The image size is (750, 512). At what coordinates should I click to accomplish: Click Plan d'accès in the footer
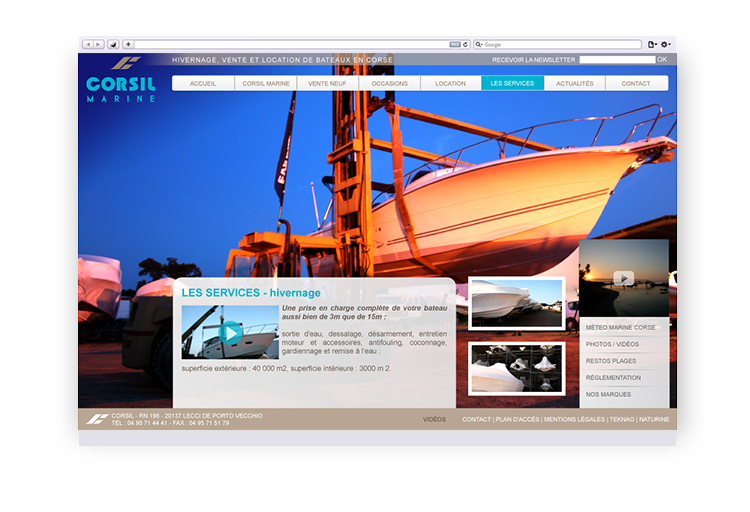[516, 420]
